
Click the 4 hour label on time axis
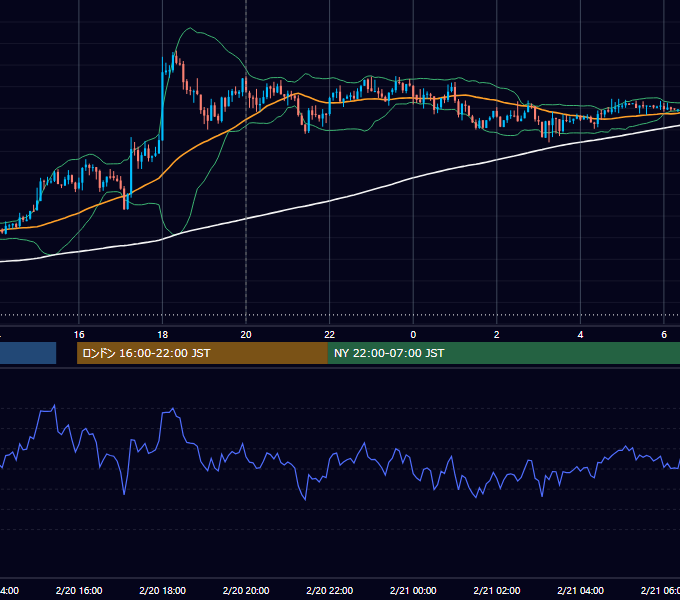point(580,335)
